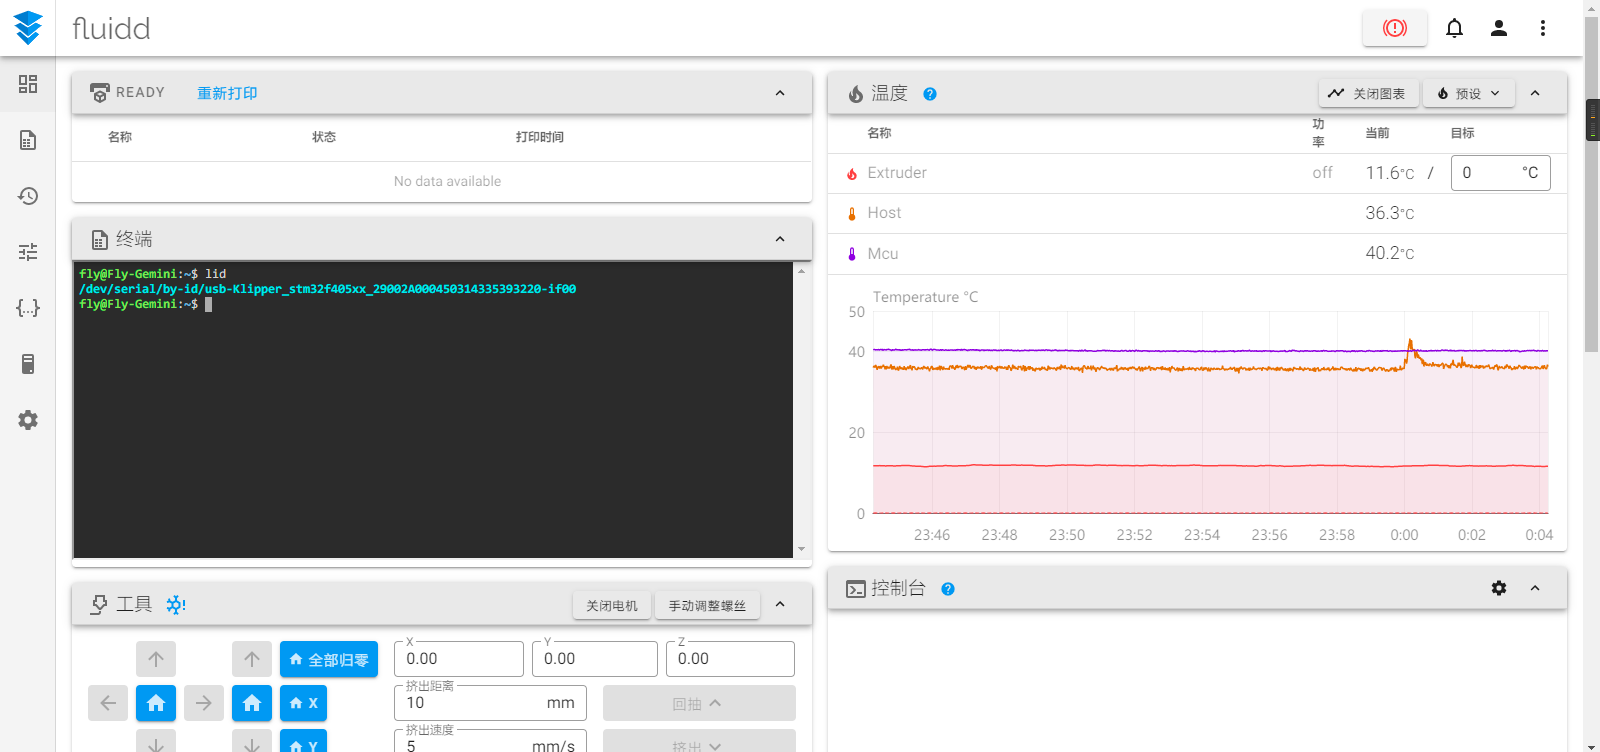Click the Host temperature 36.3°C value
The height and width of the screenshot is (752, 1600).
coord(1390,213)
